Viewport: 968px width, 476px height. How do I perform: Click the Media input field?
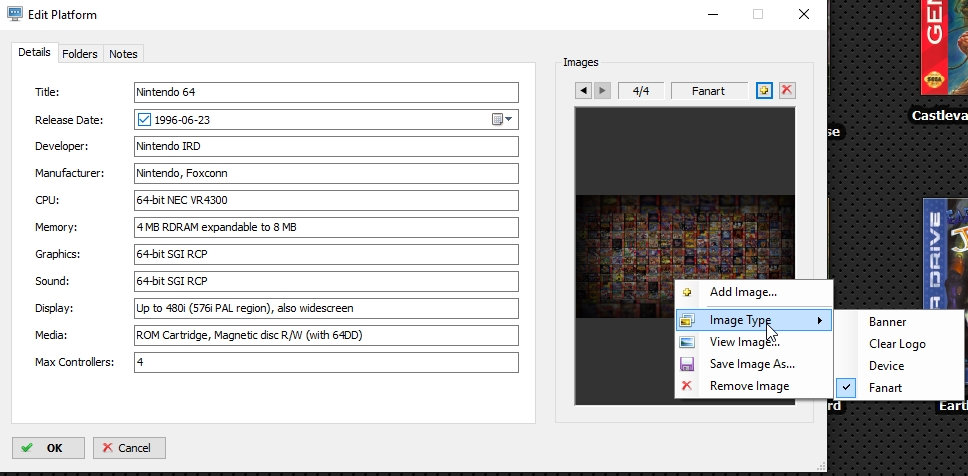click(326, 335)
